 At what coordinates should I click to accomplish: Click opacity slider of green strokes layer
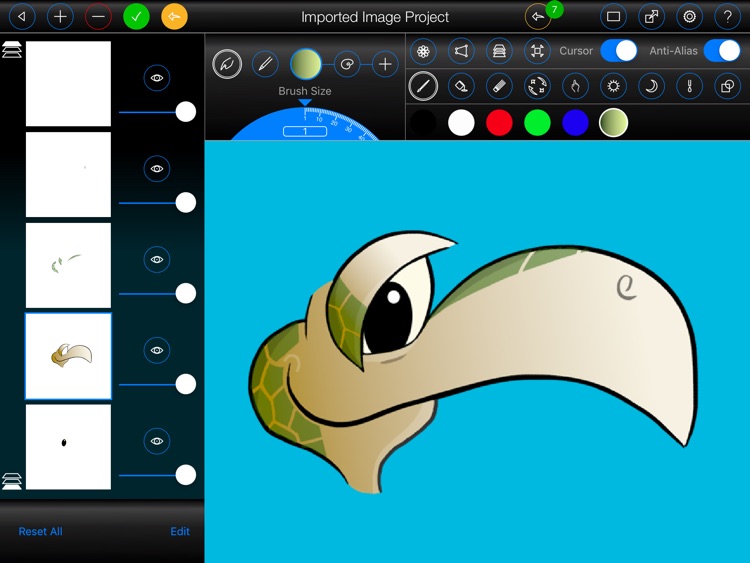click(x=157, y=294)
